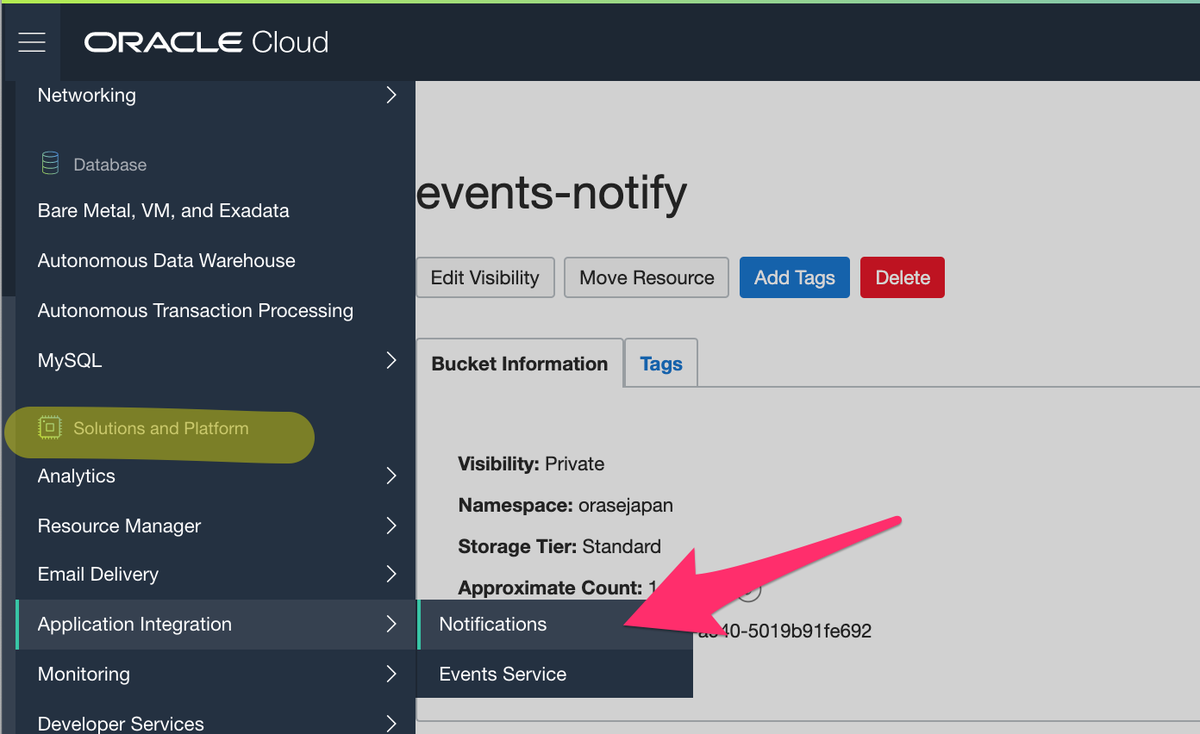The width and height of the screenshot is (1200, 734).
Task: Expand the Resource Manager chevron
Action: [391, 526]
